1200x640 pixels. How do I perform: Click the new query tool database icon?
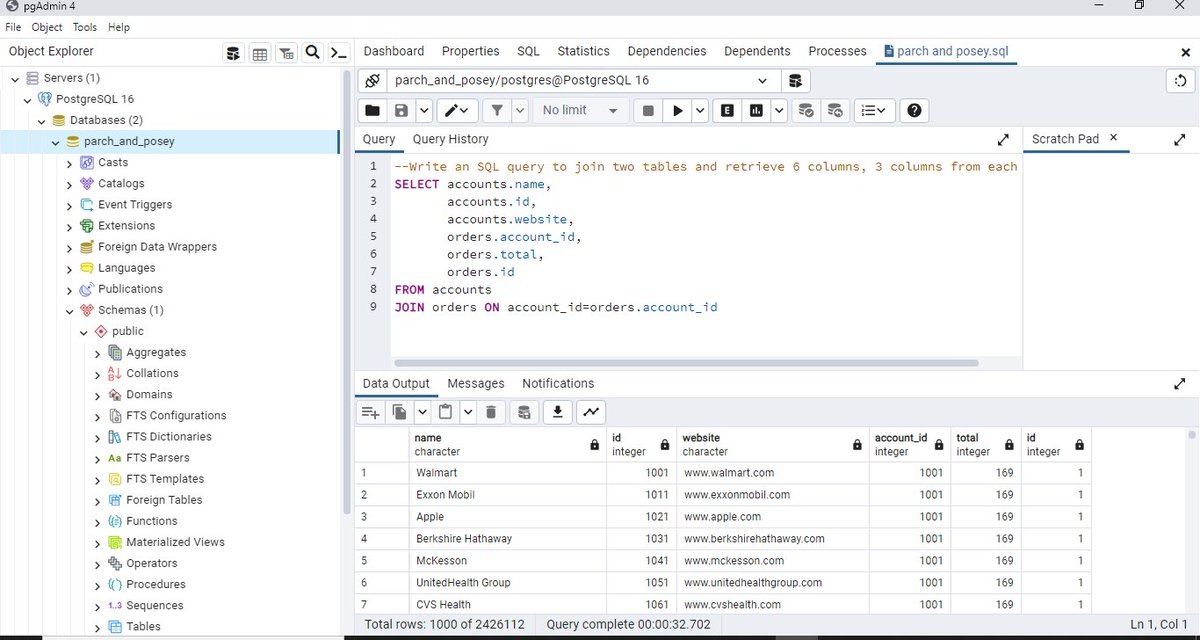click(x=795, y=80)
